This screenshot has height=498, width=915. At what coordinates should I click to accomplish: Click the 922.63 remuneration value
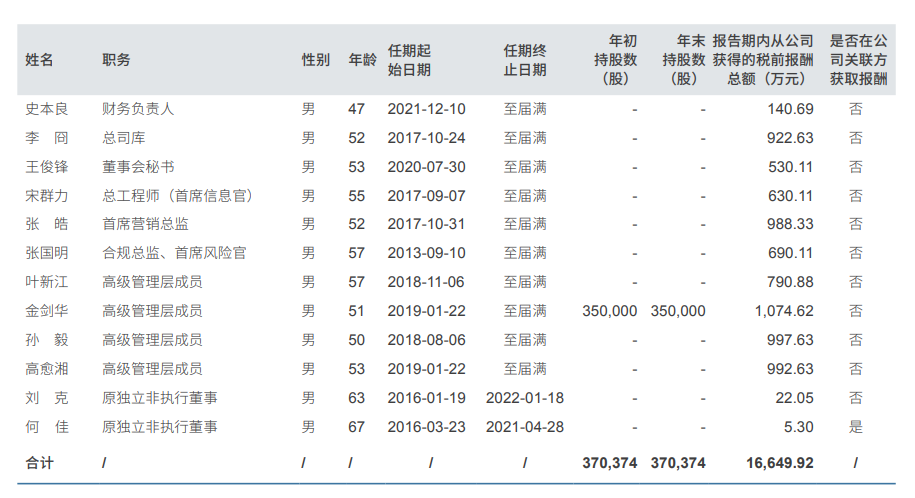(x=790, y=138)
